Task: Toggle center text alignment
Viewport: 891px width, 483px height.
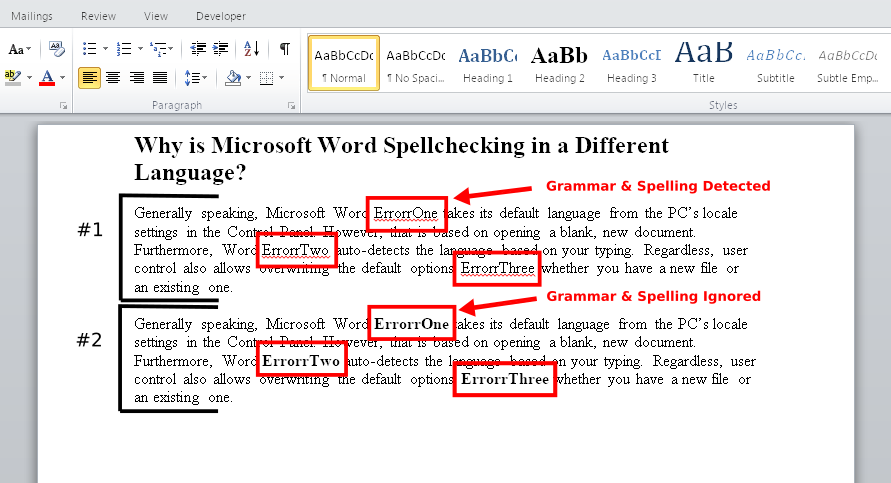Action: pyautogui.click(x=113, y=78)
